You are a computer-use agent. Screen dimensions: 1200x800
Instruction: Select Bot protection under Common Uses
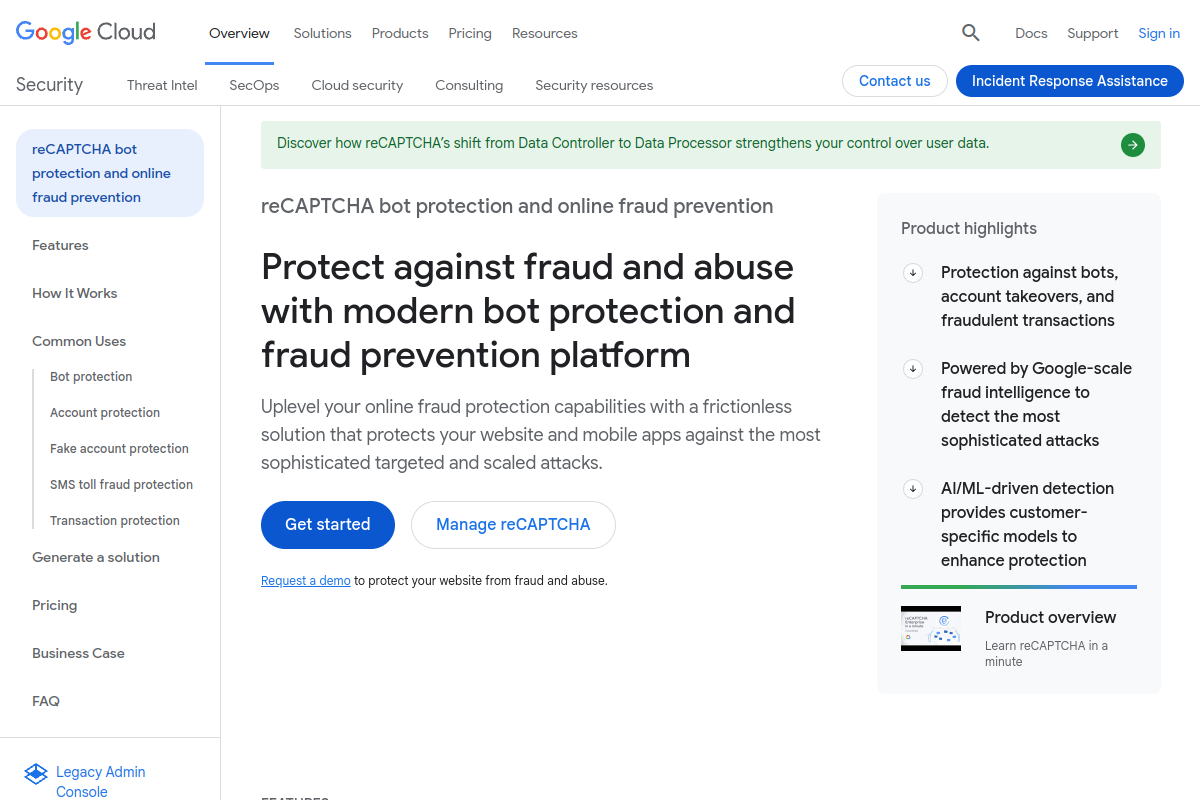coord(91,376)
